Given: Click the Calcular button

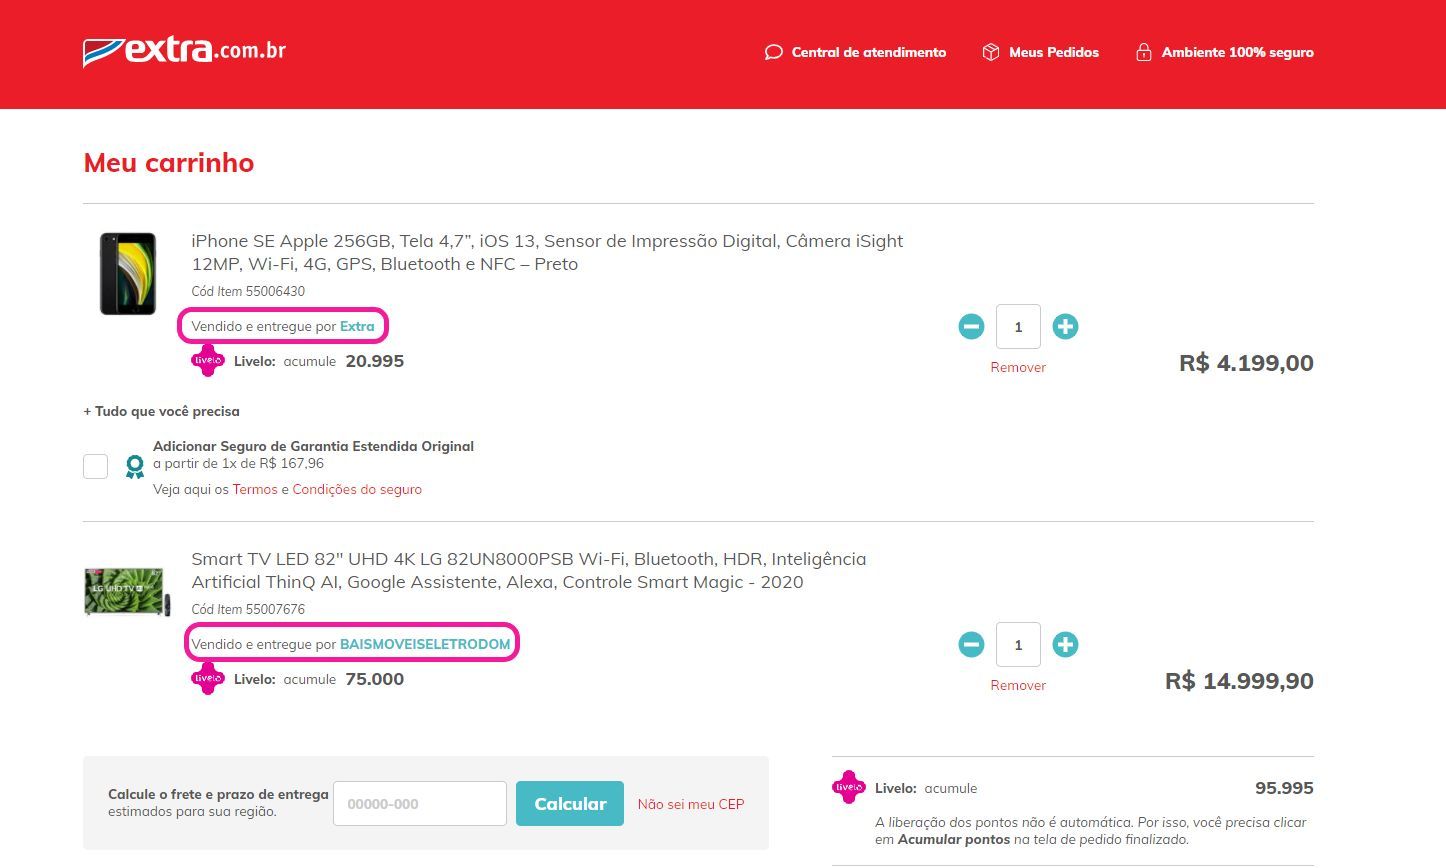Looking at the screenshot, I should coord(570,804).
